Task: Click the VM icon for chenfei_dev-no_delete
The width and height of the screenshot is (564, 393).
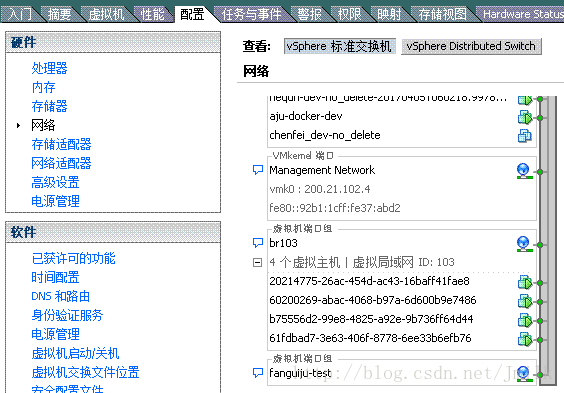Action: pos(524,136)
